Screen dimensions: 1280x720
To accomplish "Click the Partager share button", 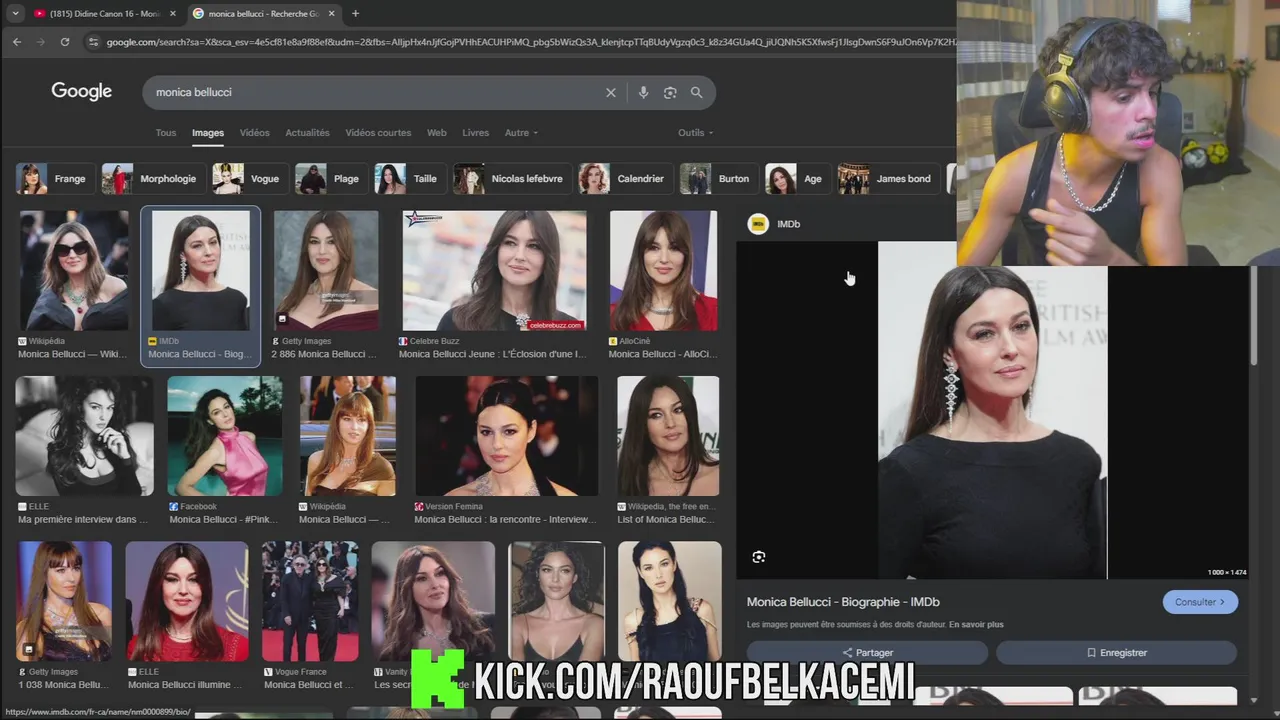I will [867, 652].
